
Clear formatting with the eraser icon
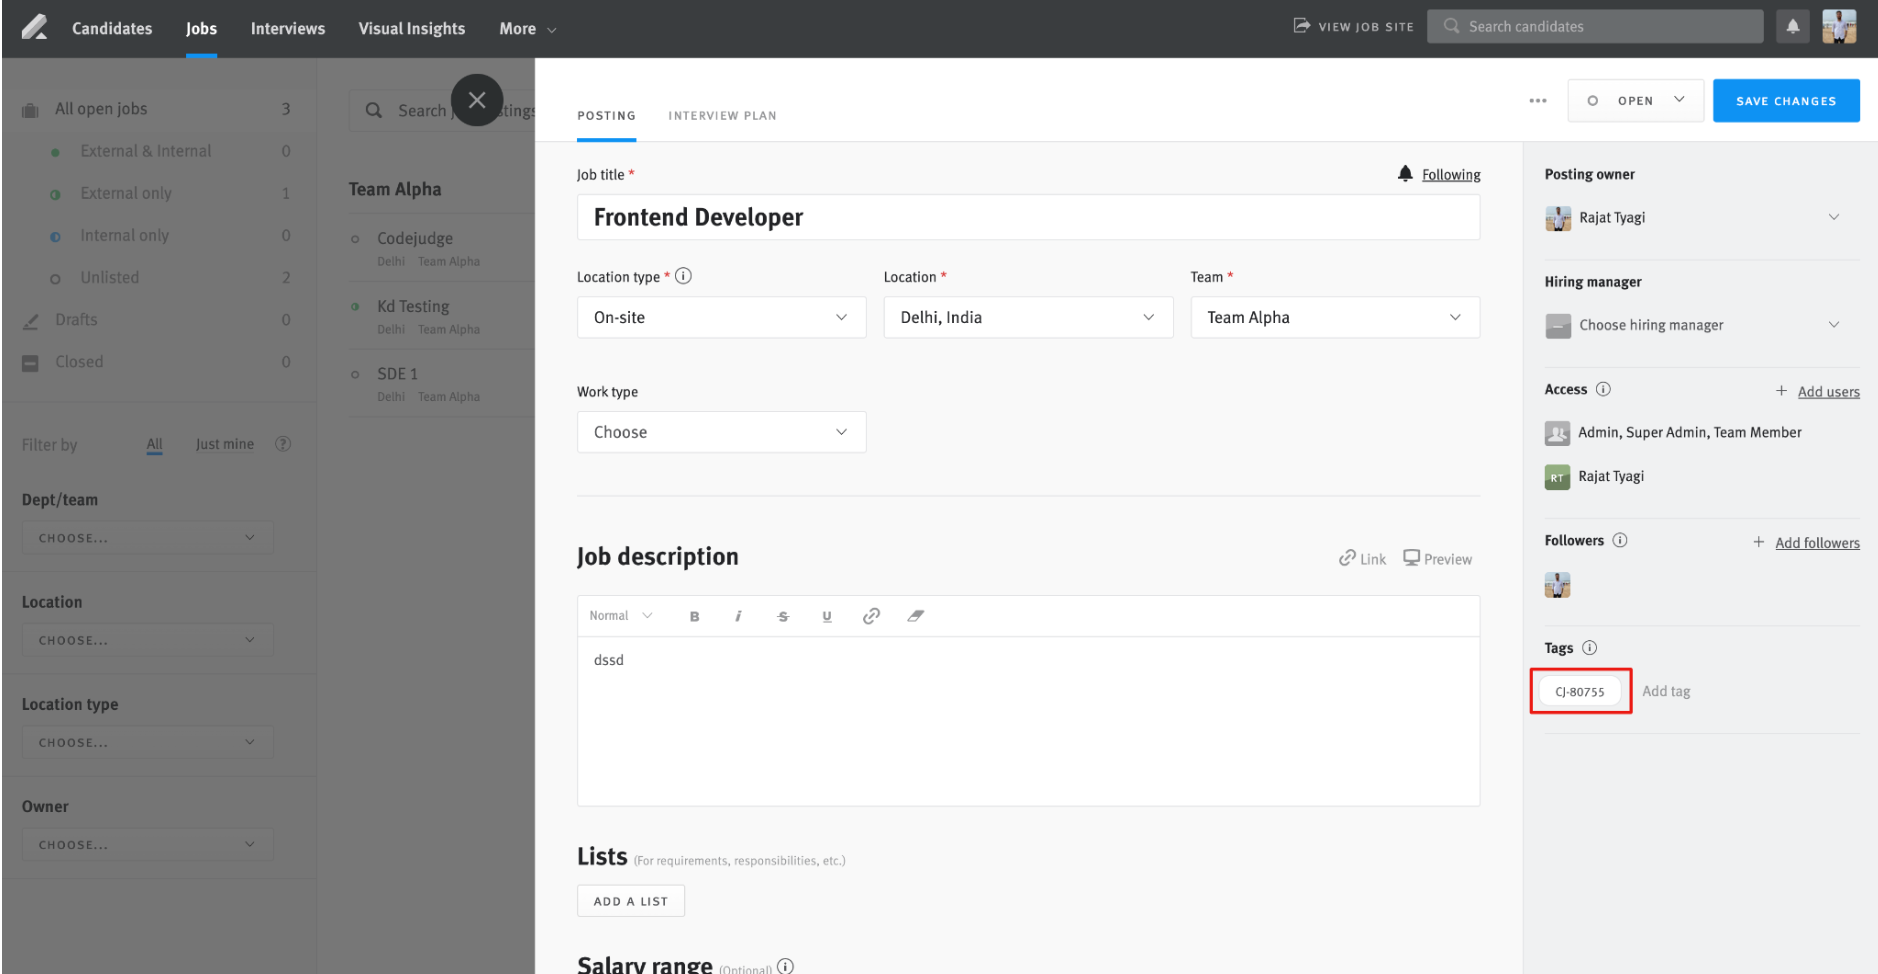(916, 615)
